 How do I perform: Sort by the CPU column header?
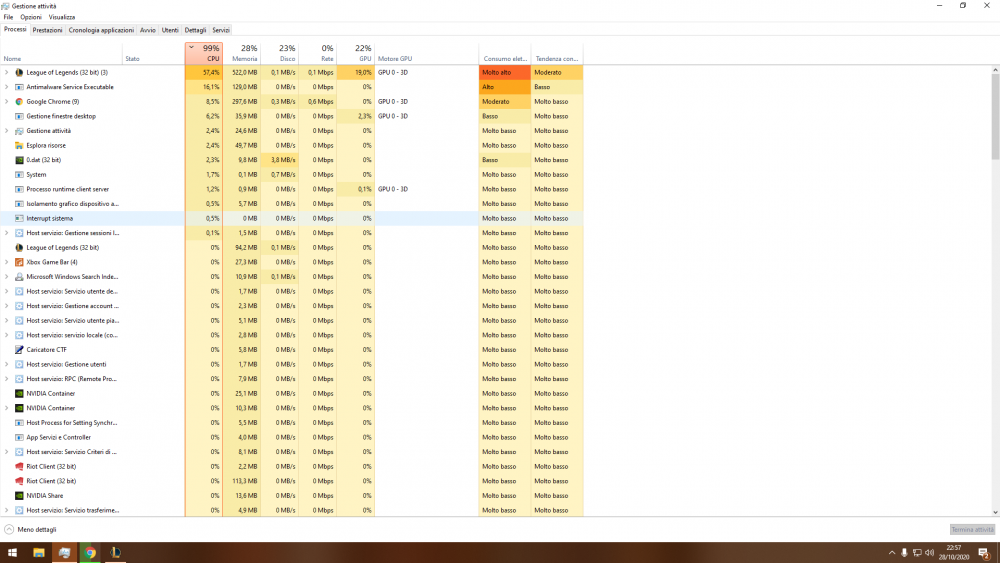204,54
